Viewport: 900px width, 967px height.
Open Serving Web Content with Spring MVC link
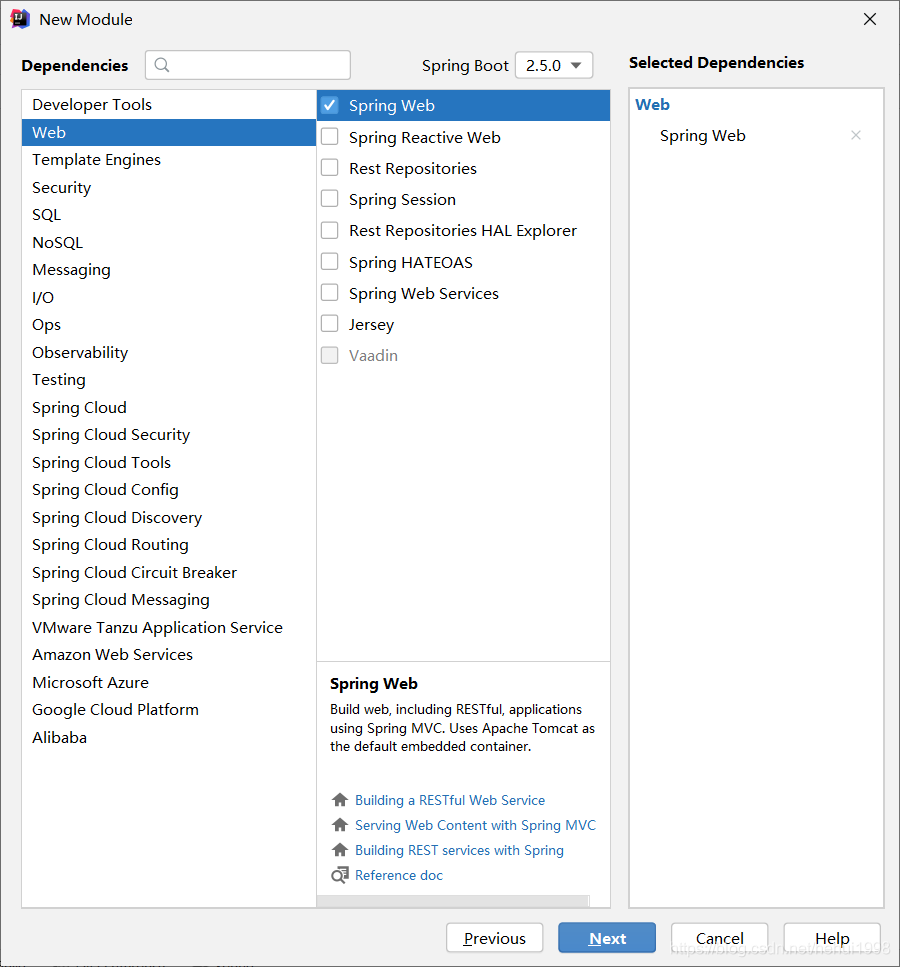coord(476,825)
